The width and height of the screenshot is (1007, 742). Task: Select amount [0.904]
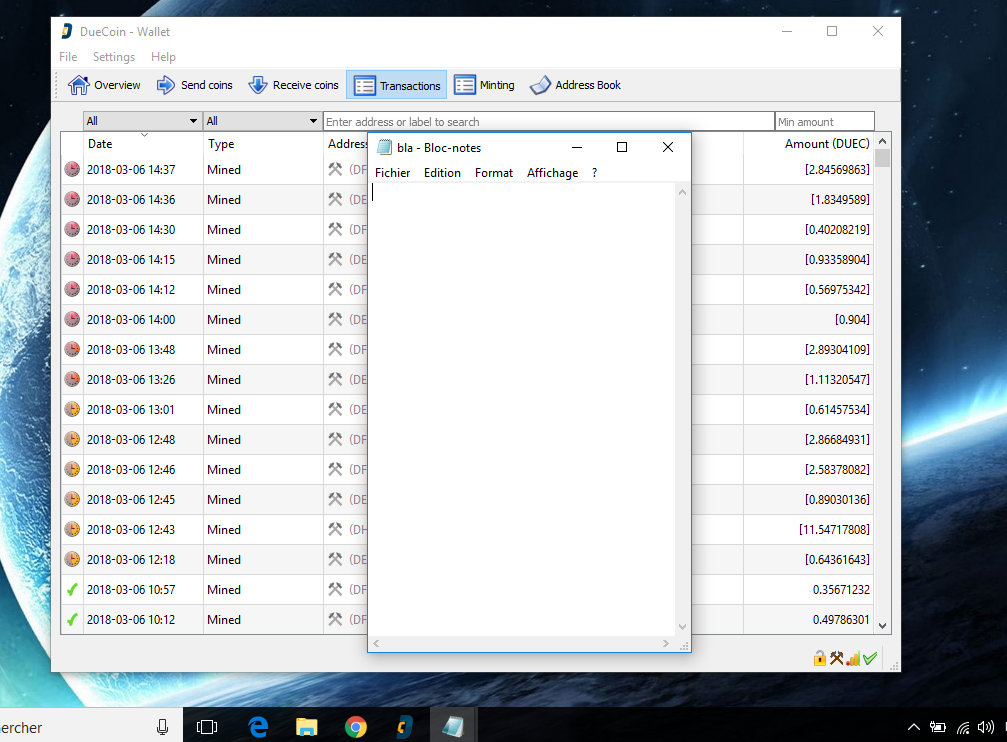(852, 319)
